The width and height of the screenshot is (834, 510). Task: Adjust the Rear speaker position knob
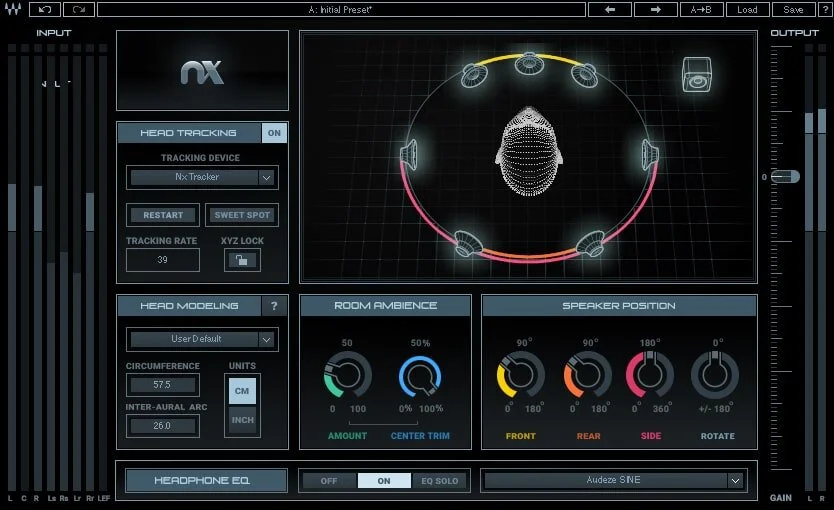click(x=588, y=375)
